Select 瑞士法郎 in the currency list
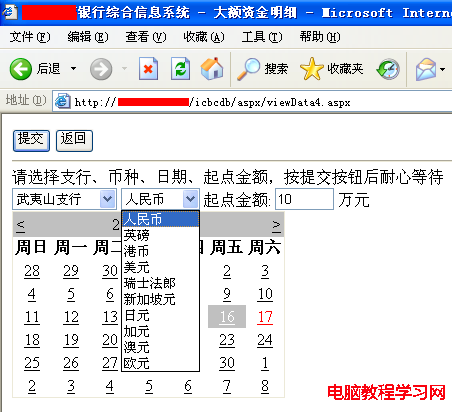 pos(160,283)
